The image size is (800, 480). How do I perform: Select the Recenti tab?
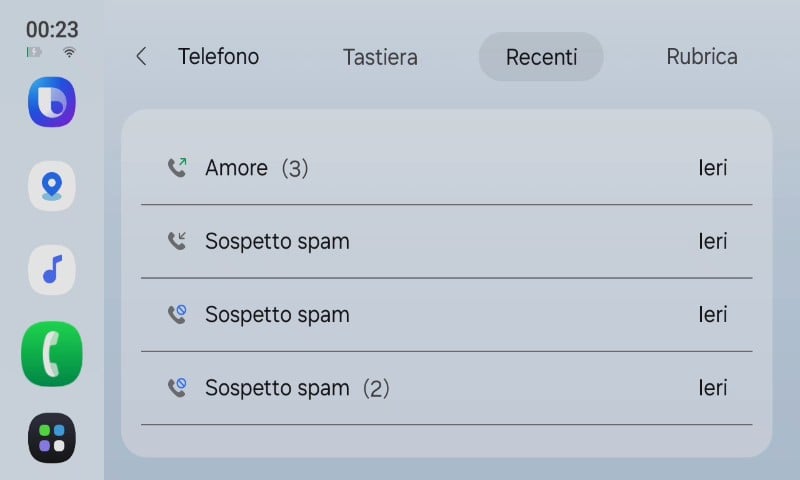click(541, 57)
